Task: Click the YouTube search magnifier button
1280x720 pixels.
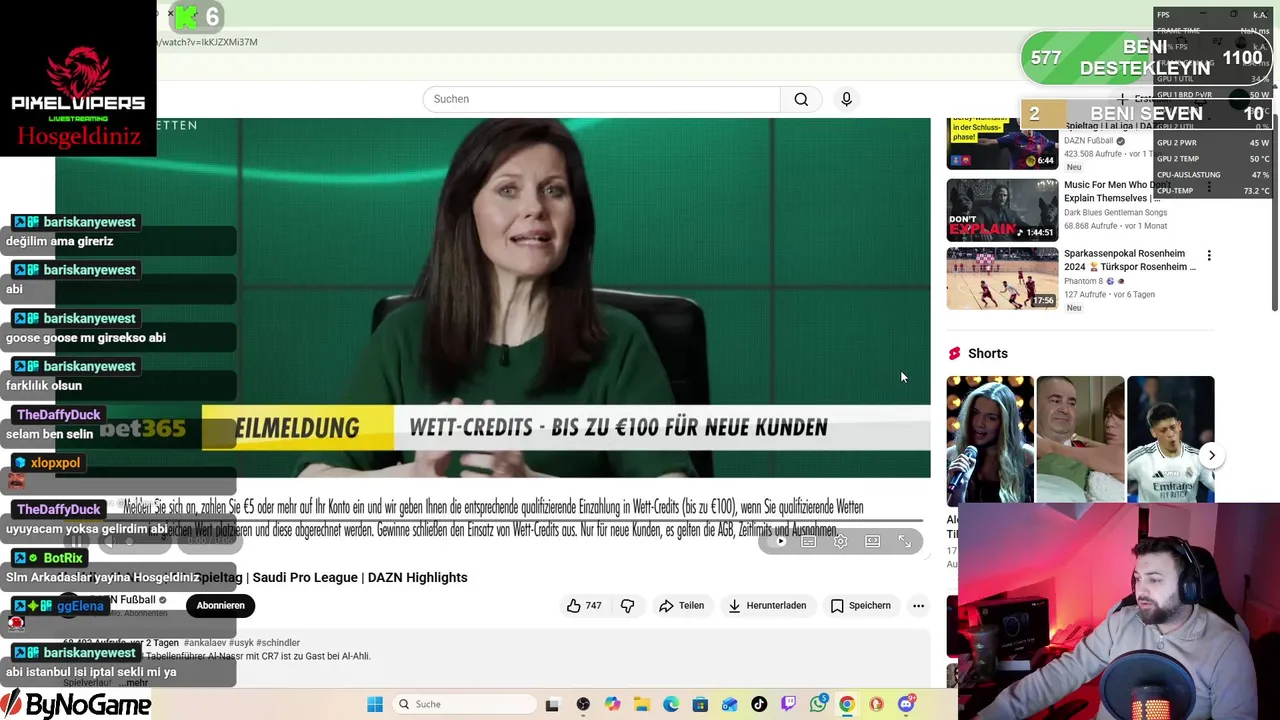Action: pyautogui.click(x=801, y=99)
